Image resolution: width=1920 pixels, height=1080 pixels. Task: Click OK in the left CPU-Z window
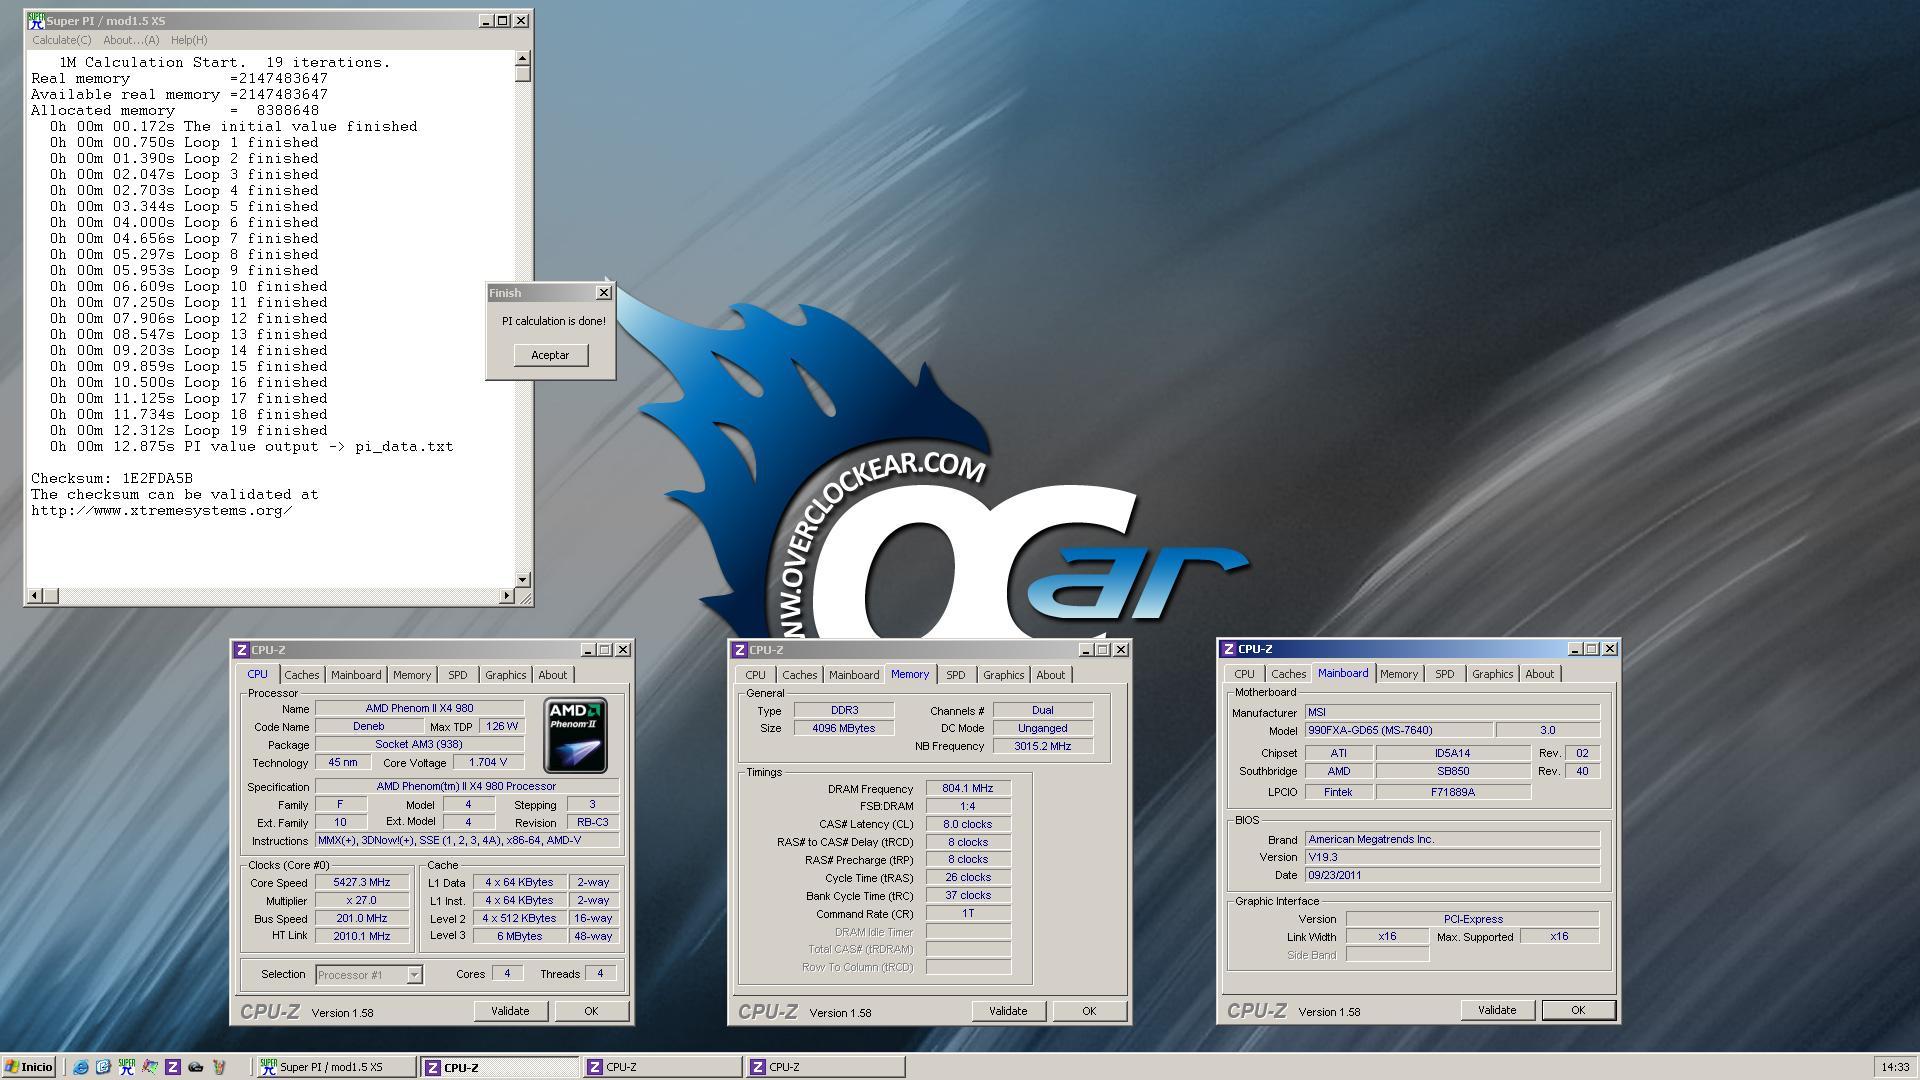point(591,1011)
